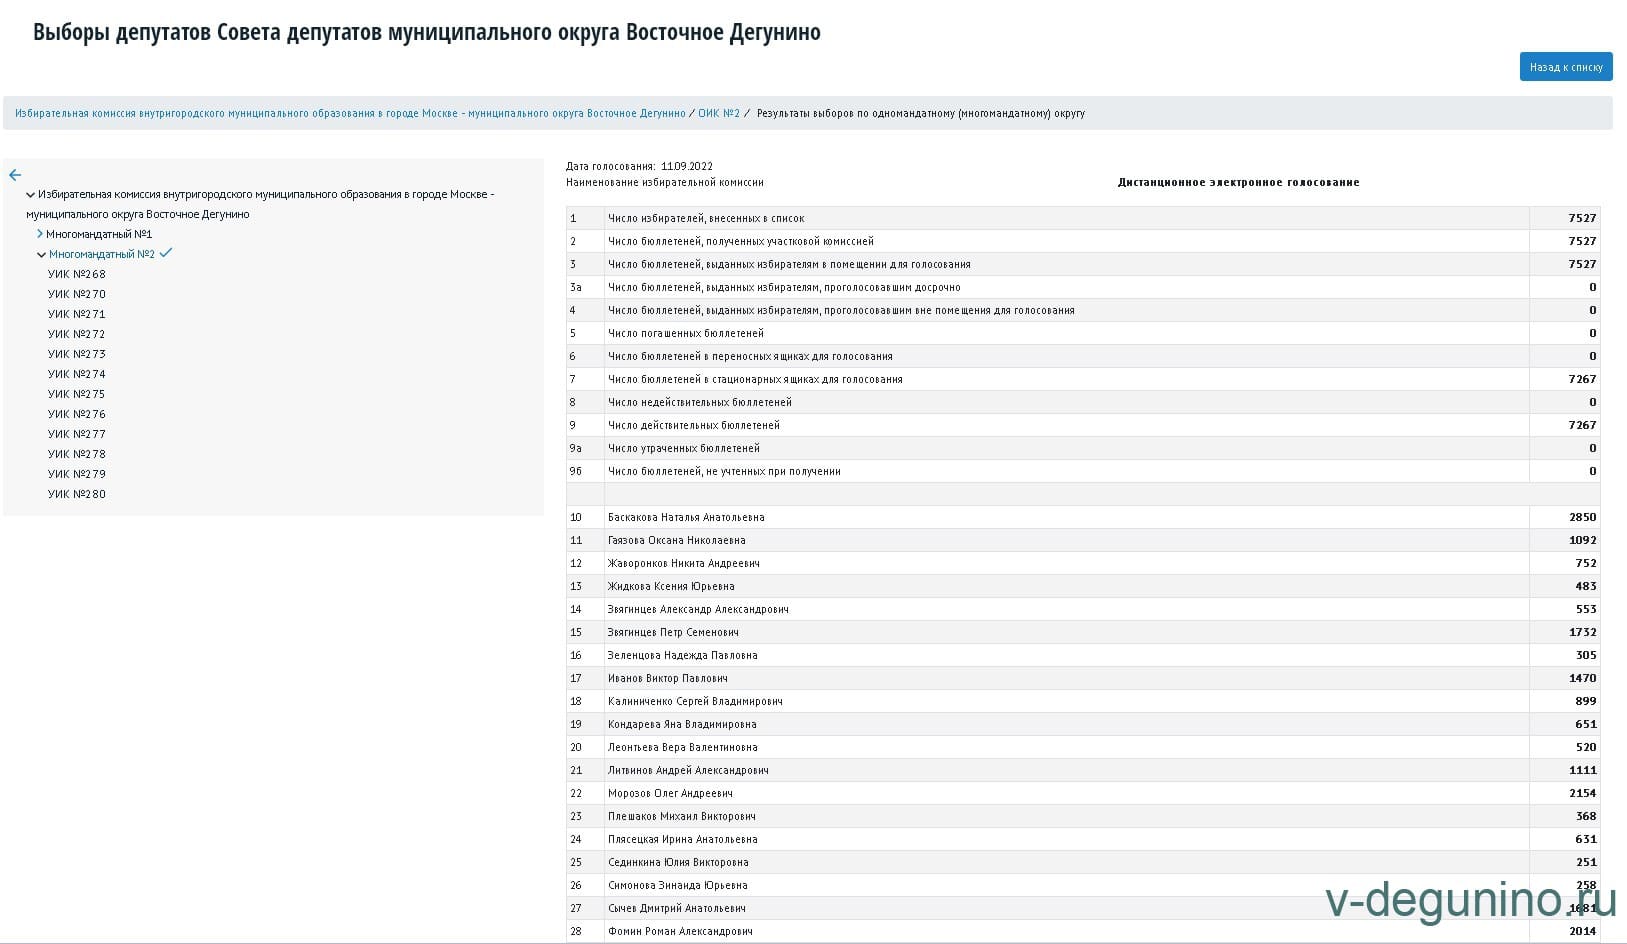Select УИК №278 in the tree
Viewport: 1627px width, 944px height.
pyautogui.click(x=77, y=454)
